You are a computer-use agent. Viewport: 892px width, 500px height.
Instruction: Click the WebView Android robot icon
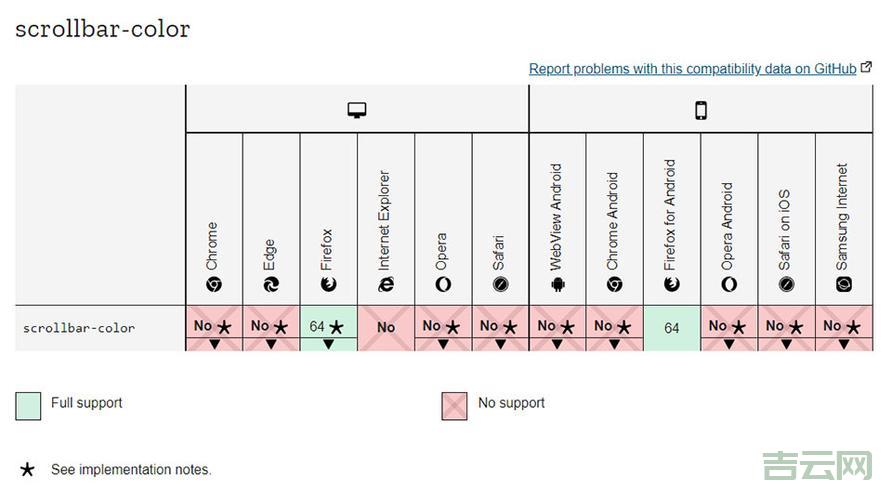pos(557,285)
